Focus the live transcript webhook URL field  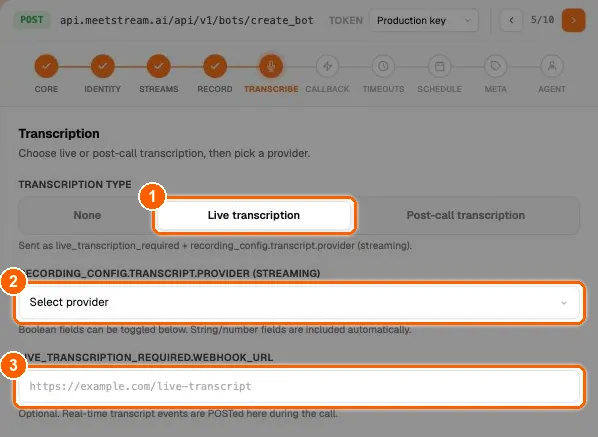click(299, 386)
